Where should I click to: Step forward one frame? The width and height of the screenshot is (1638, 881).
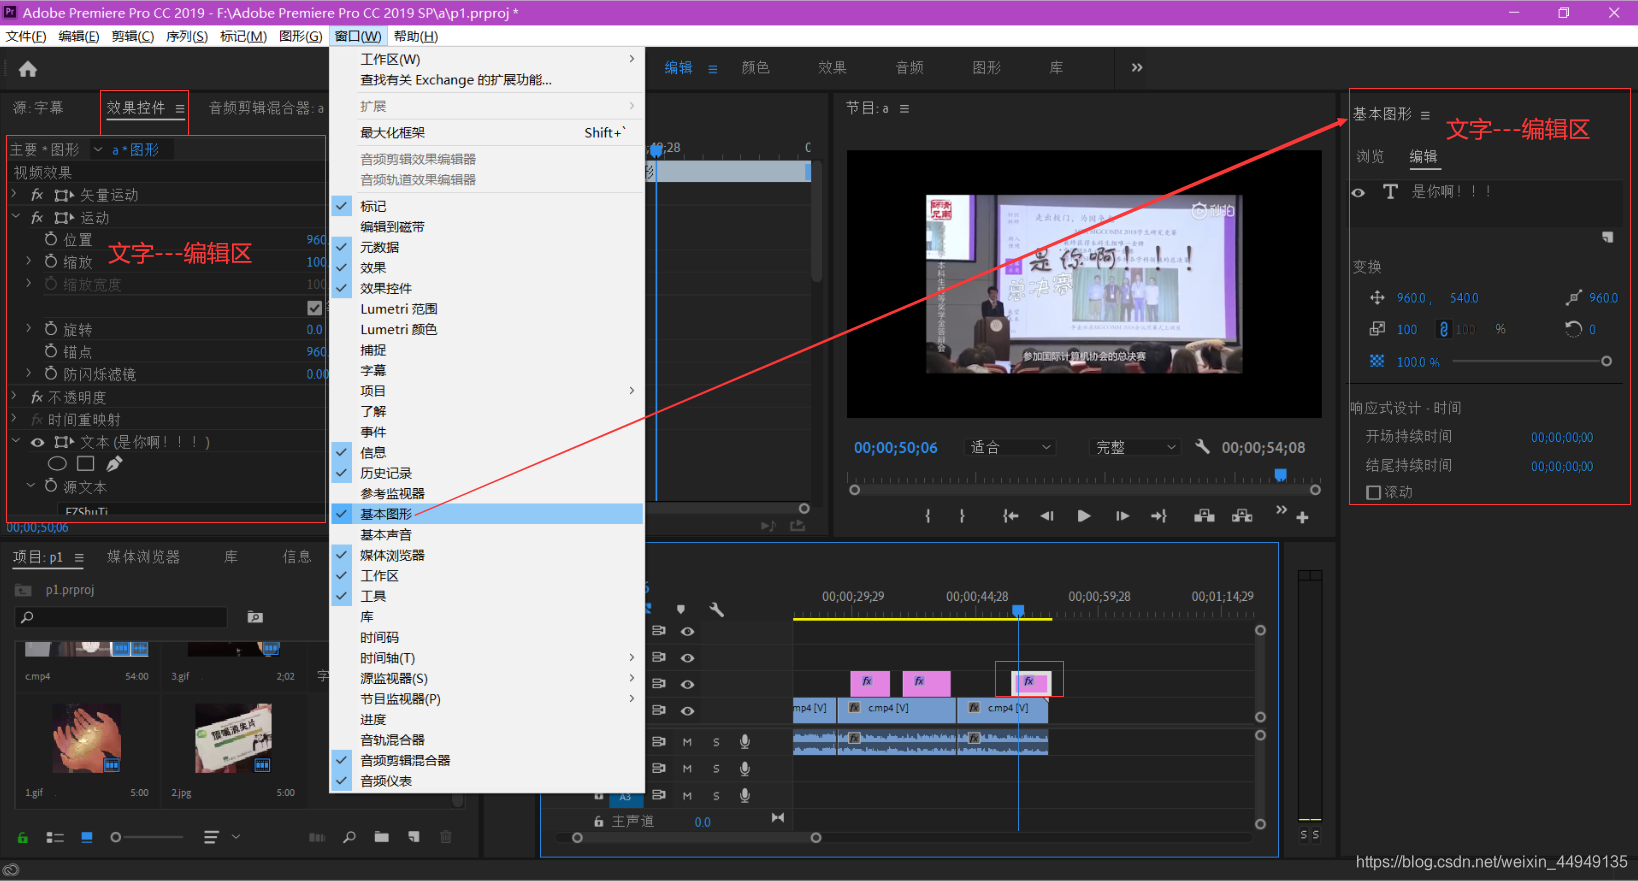(x=1122, y=516)
